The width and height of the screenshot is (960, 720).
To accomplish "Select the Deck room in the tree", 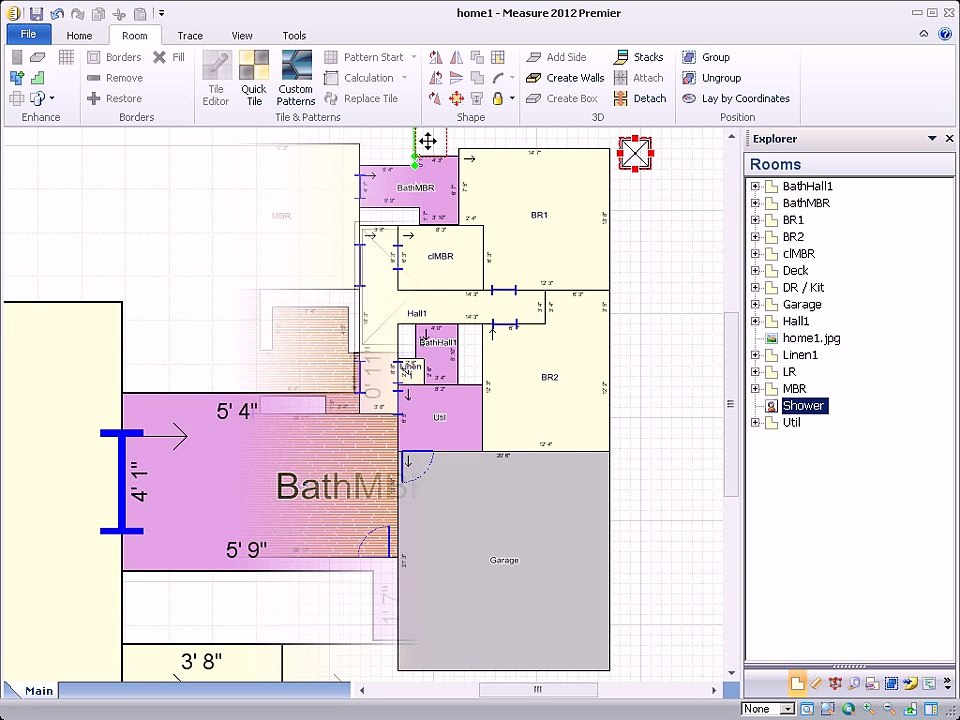I will tap(795, 271).
